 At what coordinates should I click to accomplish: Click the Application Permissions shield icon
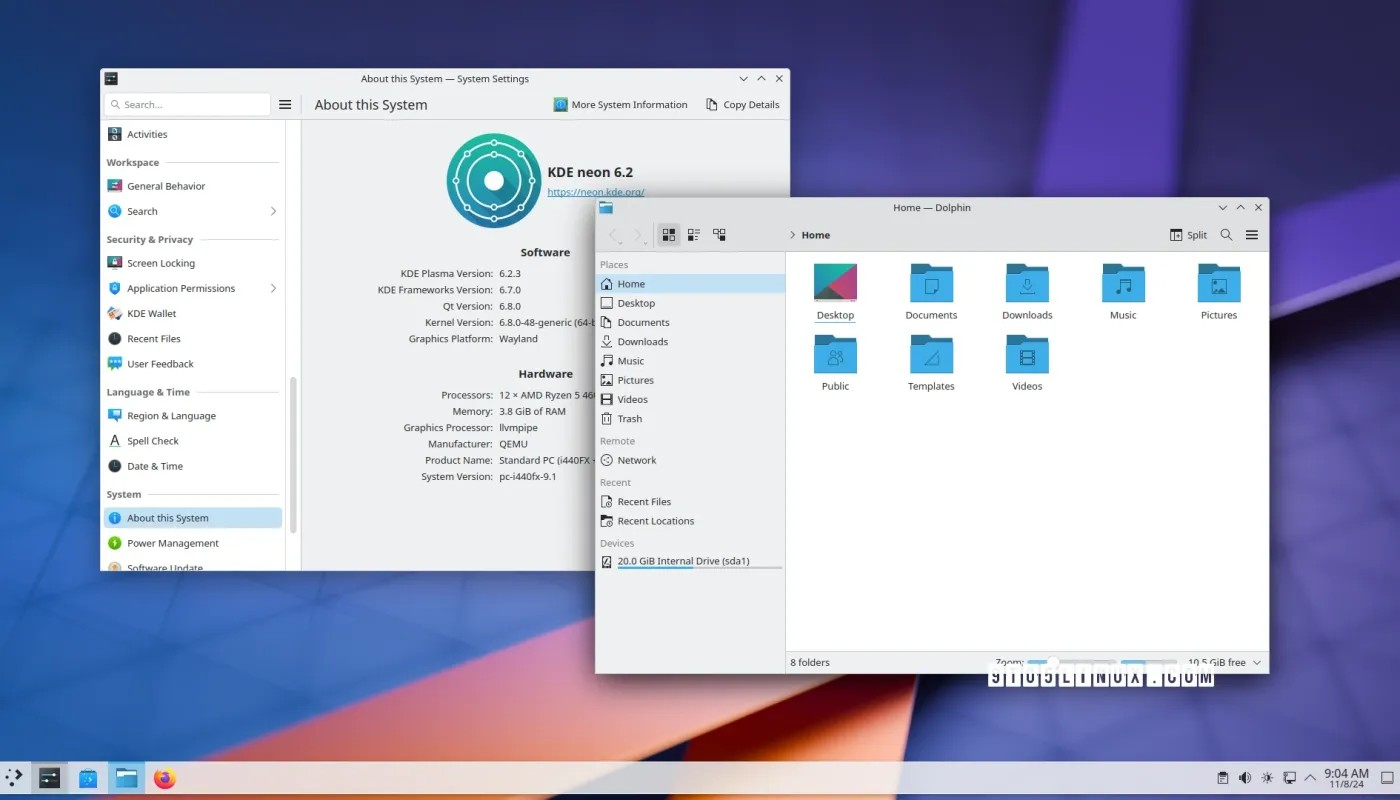tap(115, 288)
